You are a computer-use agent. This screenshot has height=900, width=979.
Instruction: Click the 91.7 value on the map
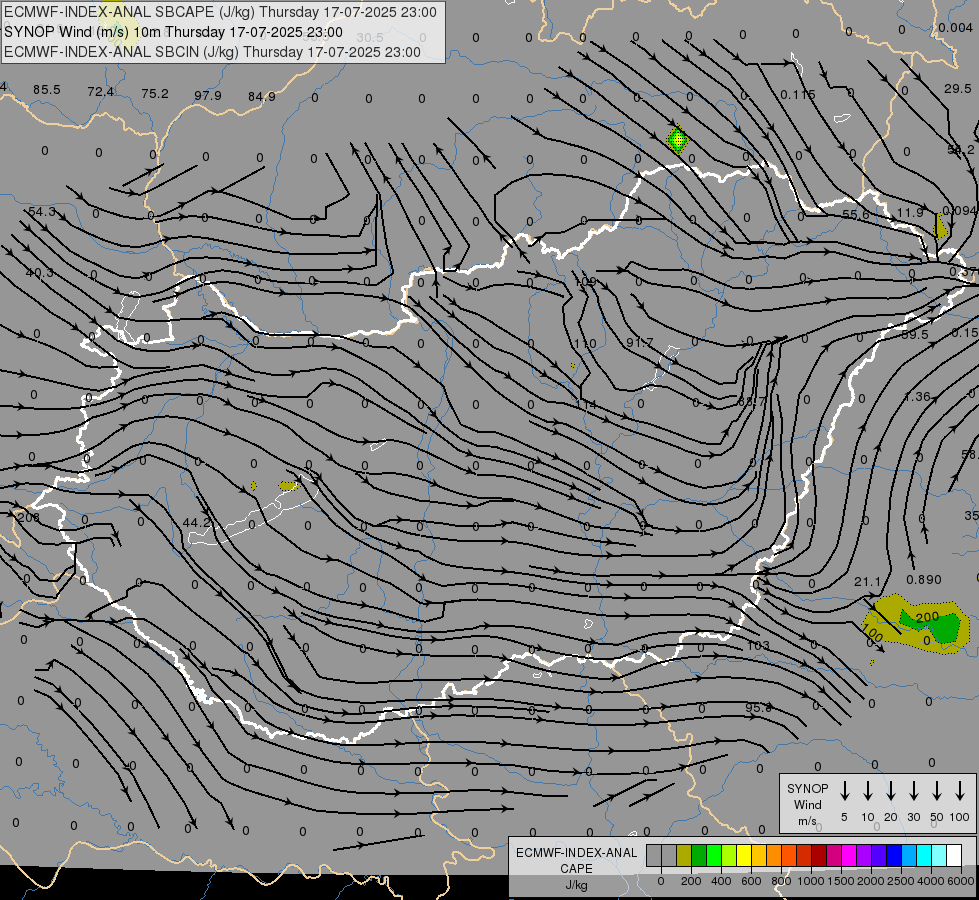(639, 342)
